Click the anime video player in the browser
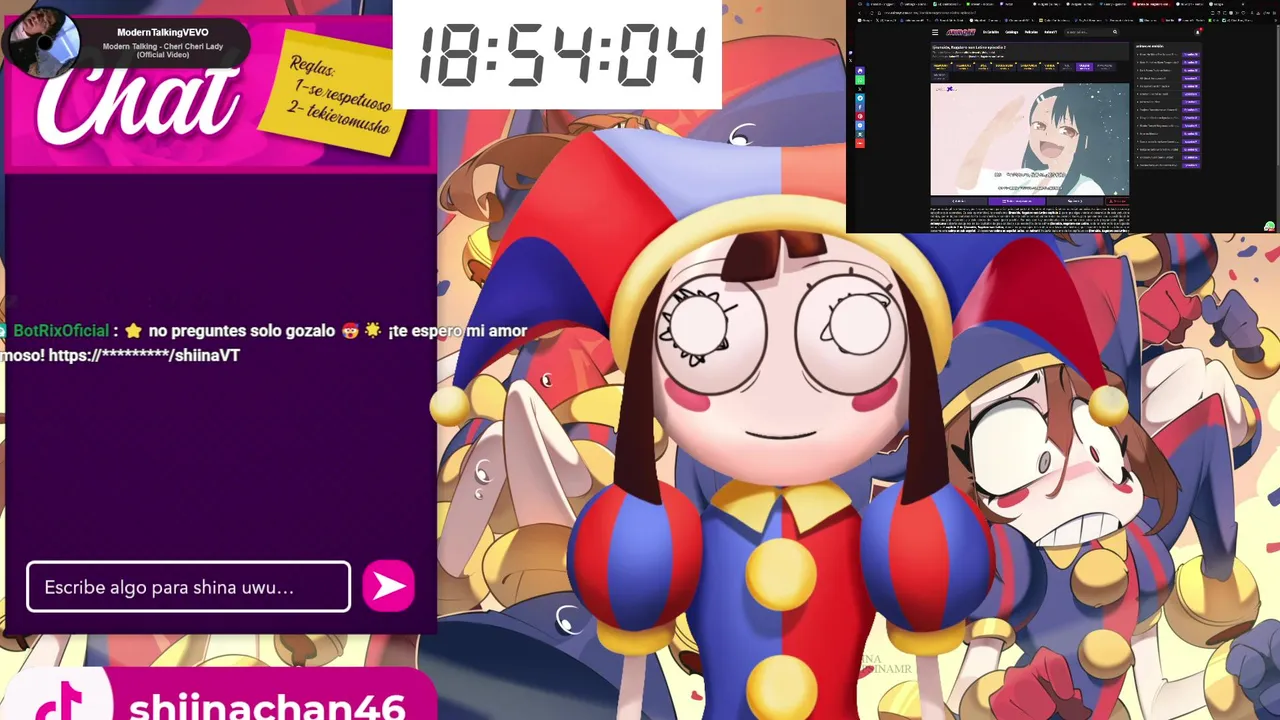 coord(1030,139)
